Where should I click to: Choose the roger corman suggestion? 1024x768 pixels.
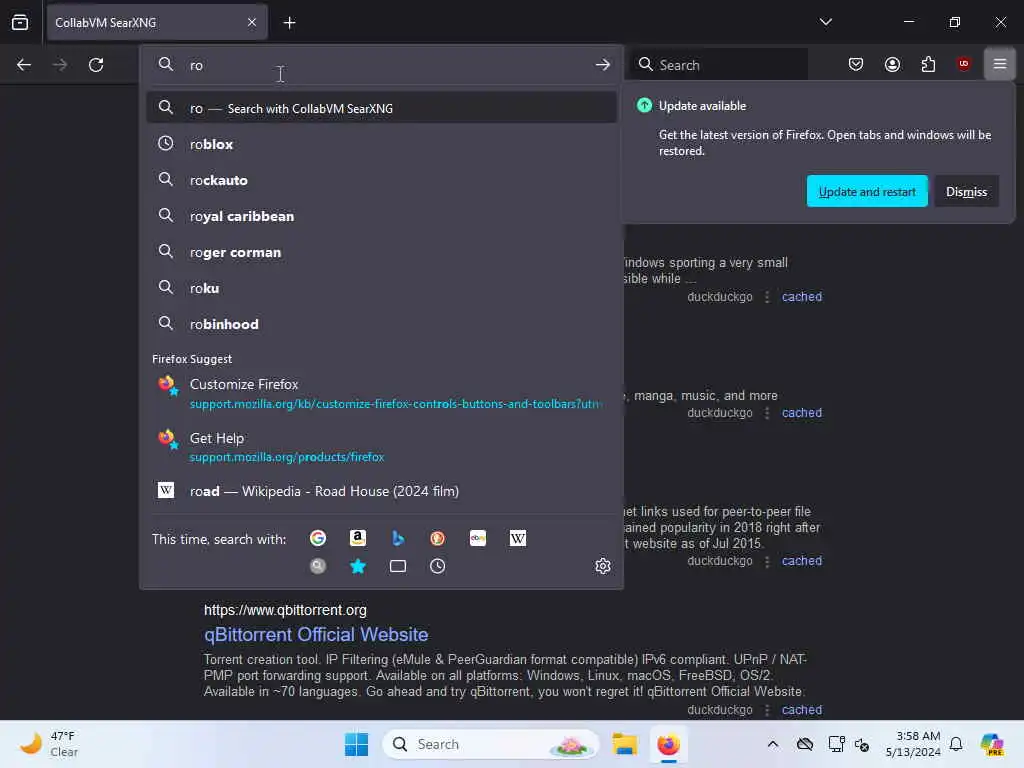381,252
